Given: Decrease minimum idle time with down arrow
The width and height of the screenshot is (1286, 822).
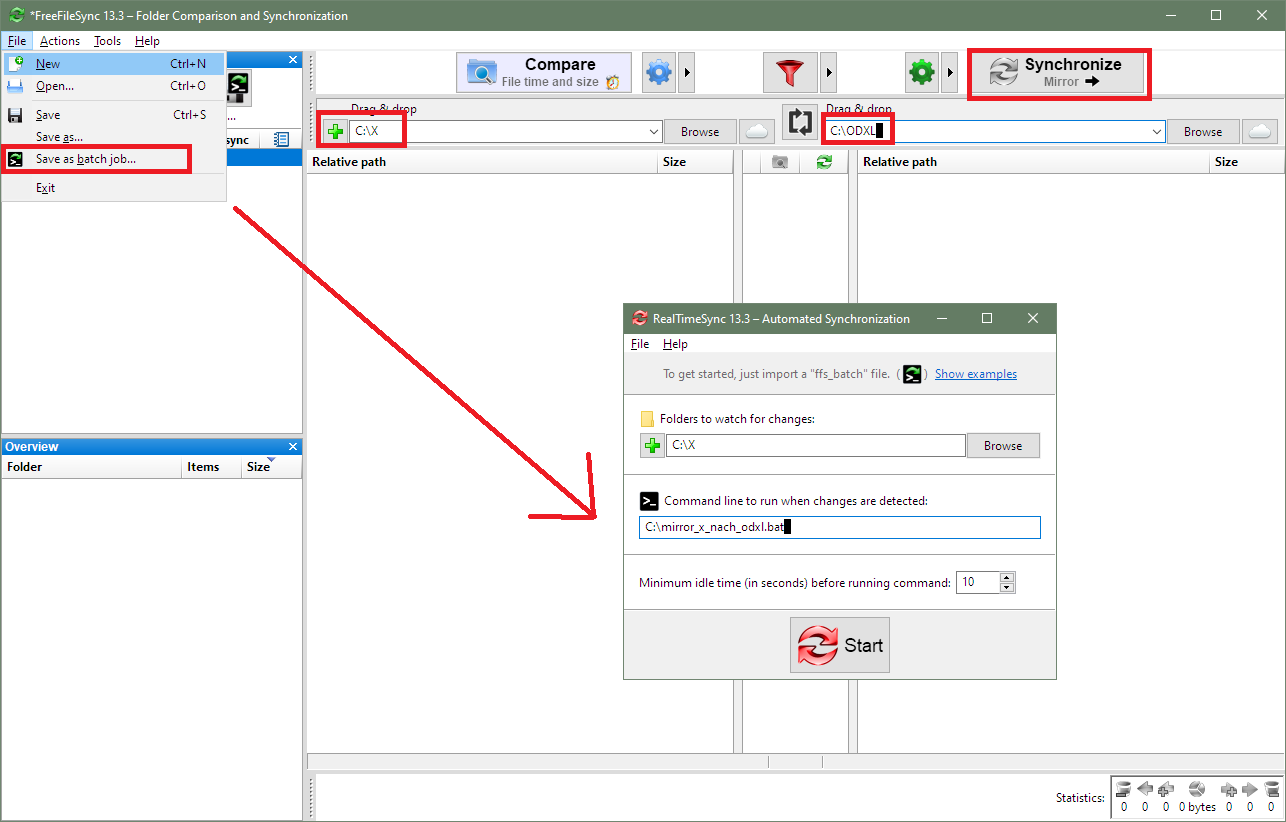Looking at the screenshot, I should coord(1008,588).
